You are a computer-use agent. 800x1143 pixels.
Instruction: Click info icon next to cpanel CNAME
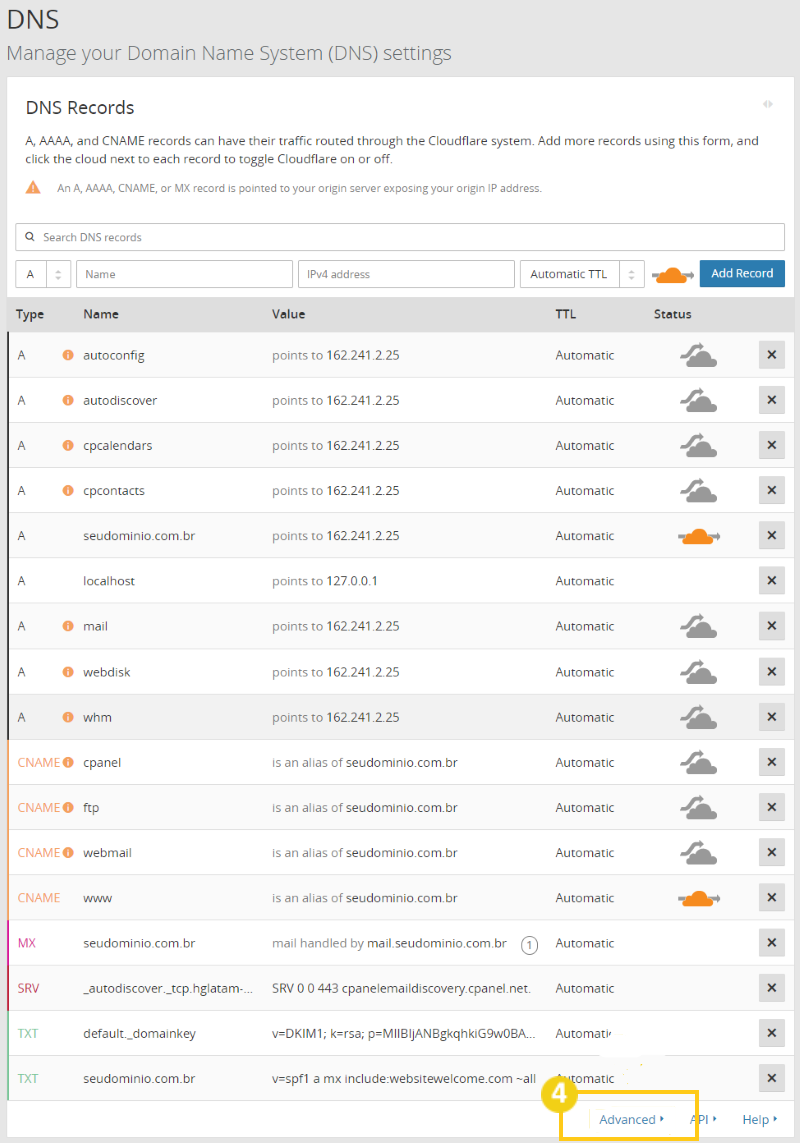pos(68,762)
